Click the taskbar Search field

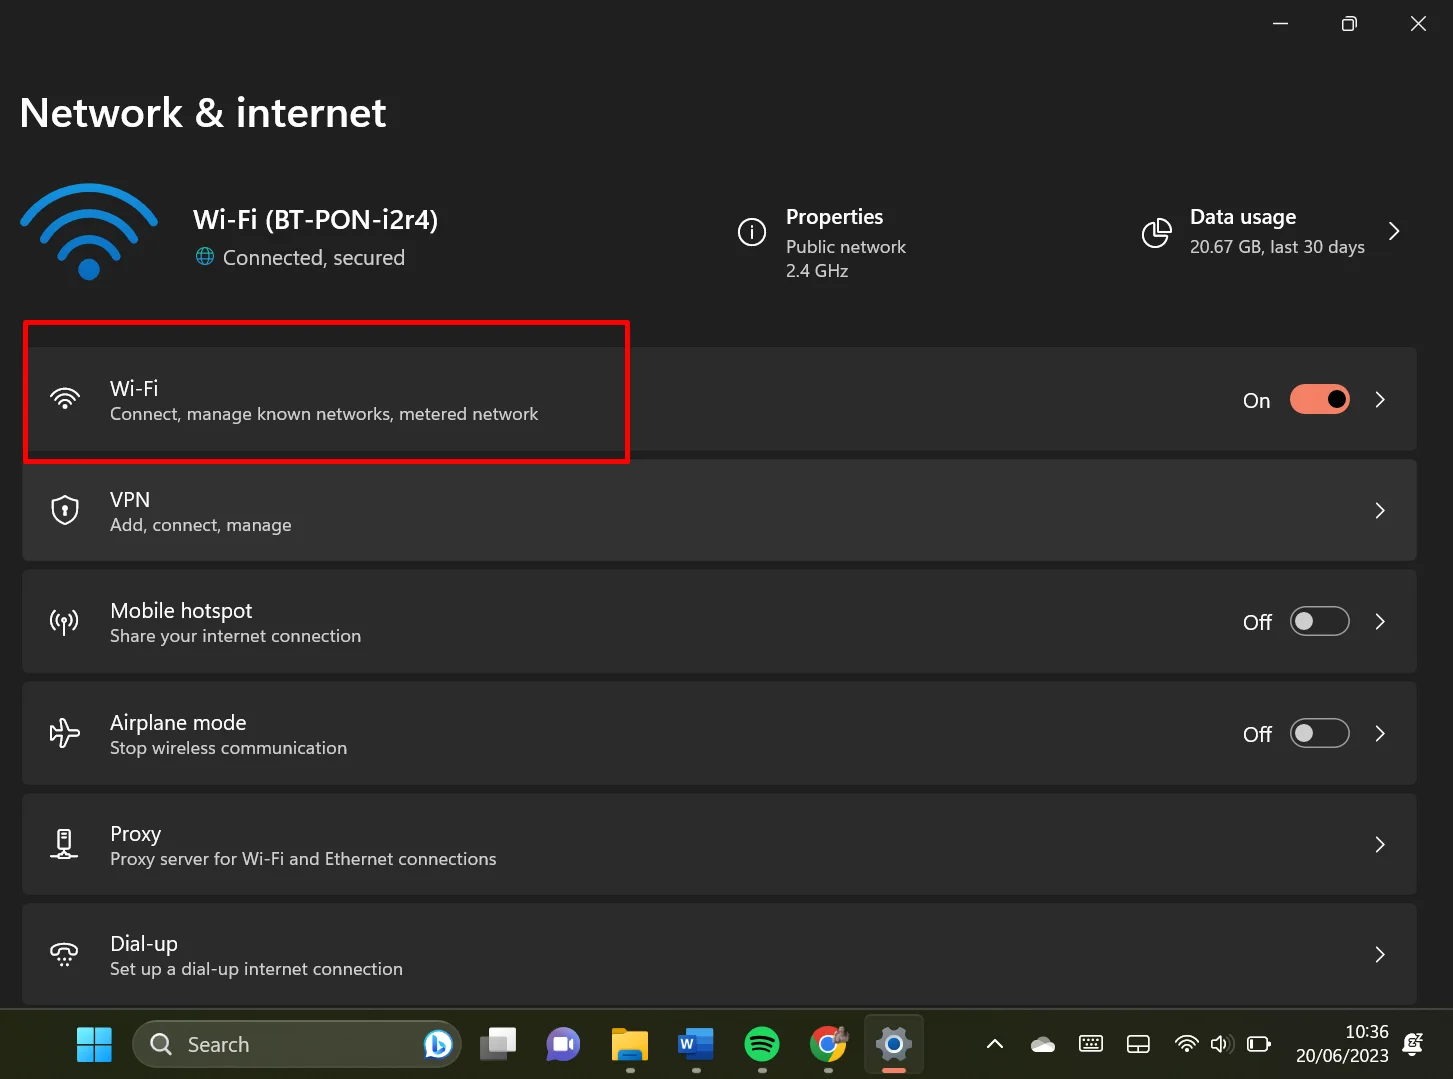click(296, 1044)
